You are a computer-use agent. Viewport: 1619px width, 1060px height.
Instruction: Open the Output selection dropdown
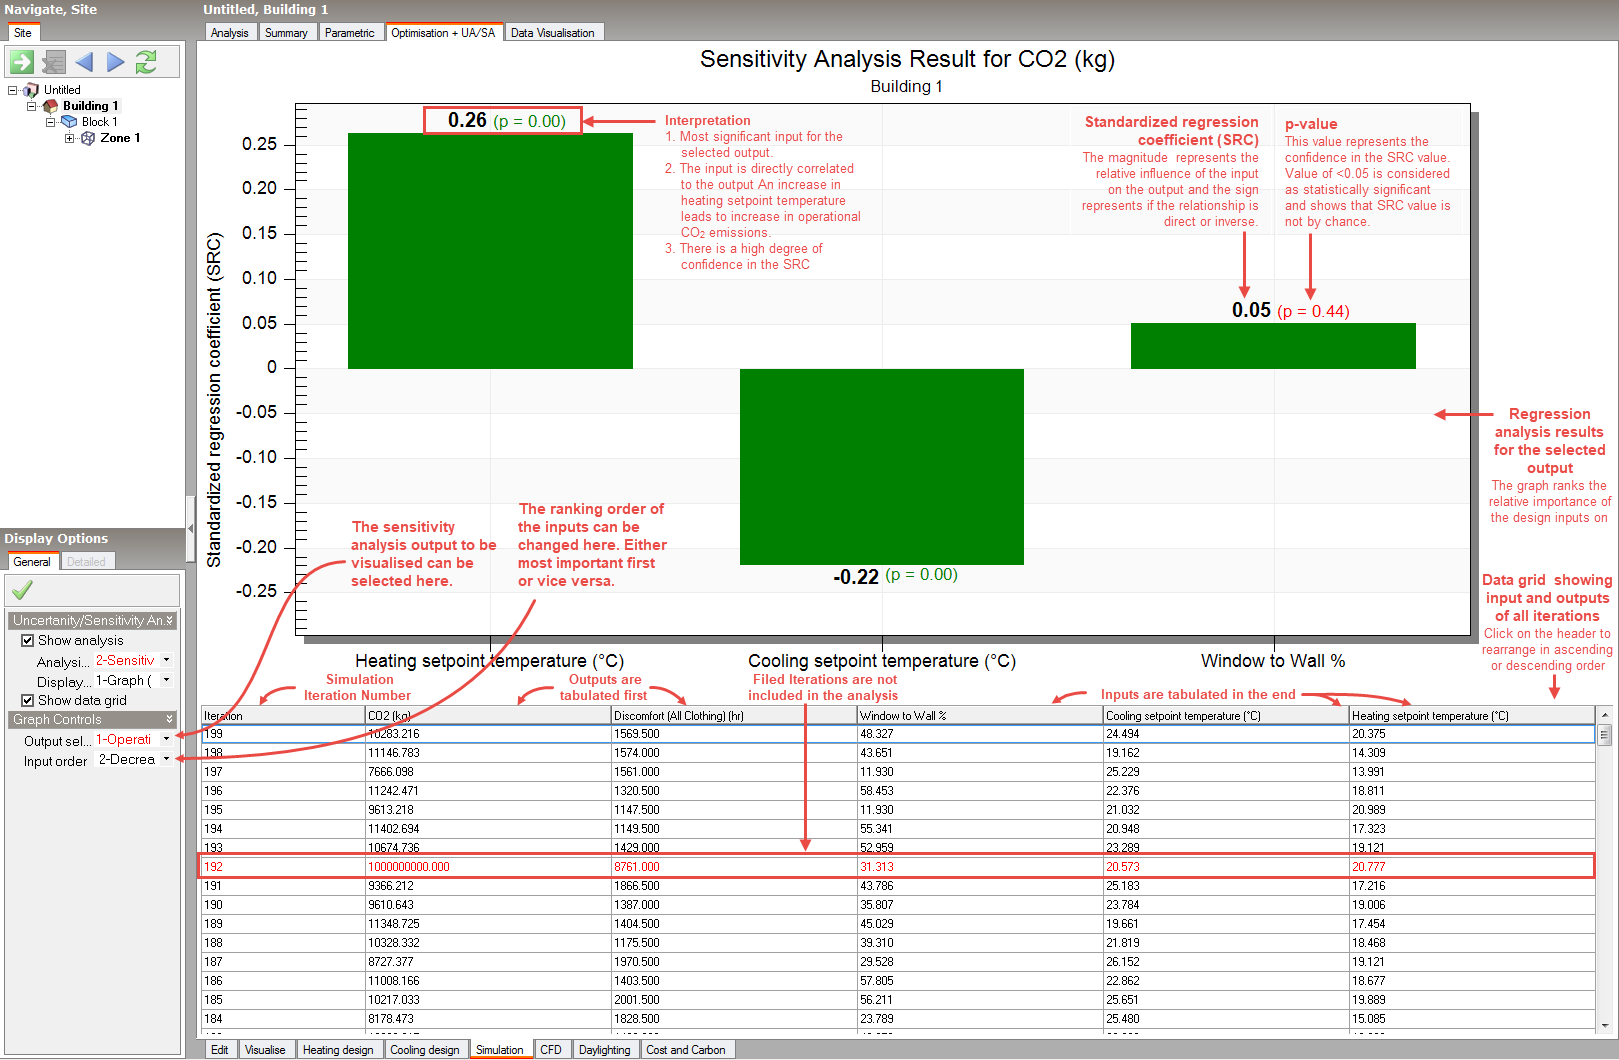[166, 740]
